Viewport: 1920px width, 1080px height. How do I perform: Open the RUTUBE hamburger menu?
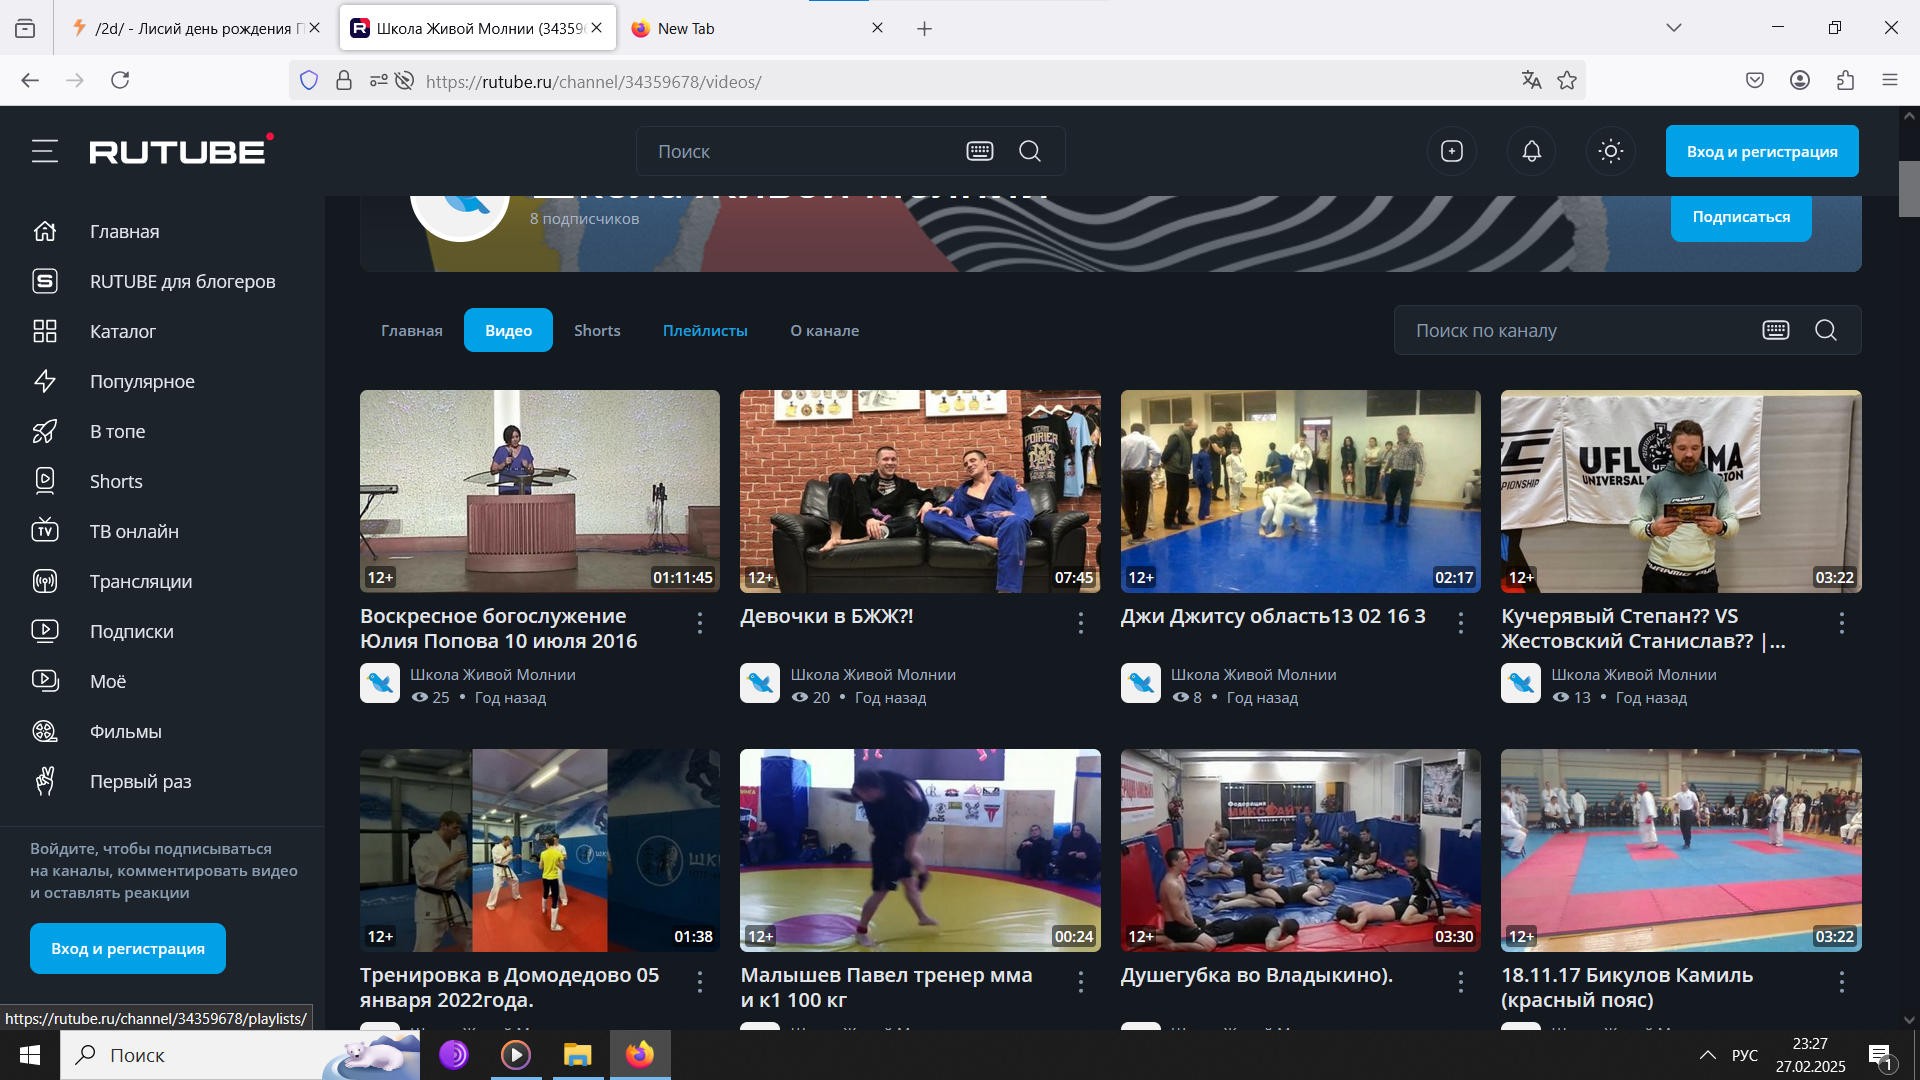click(45, 151)
